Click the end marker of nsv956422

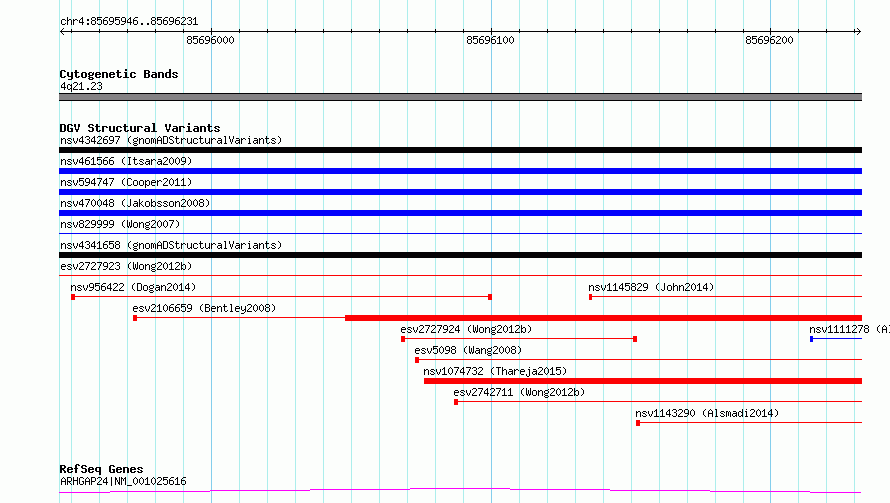click(490, 297)
